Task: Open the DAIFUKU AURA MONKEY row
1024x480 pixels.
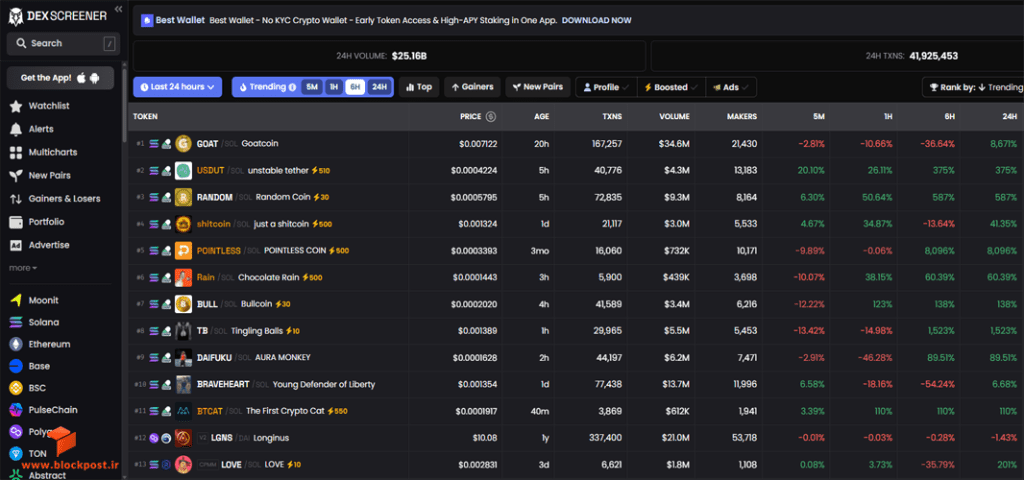Action: click(x=576, y=357)
